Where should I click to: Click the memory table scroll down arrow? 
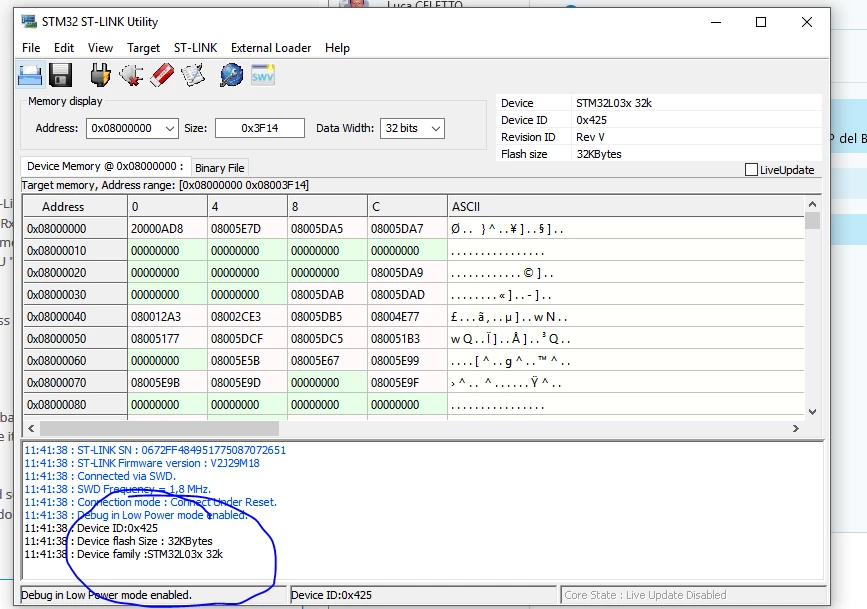point(812,412)
